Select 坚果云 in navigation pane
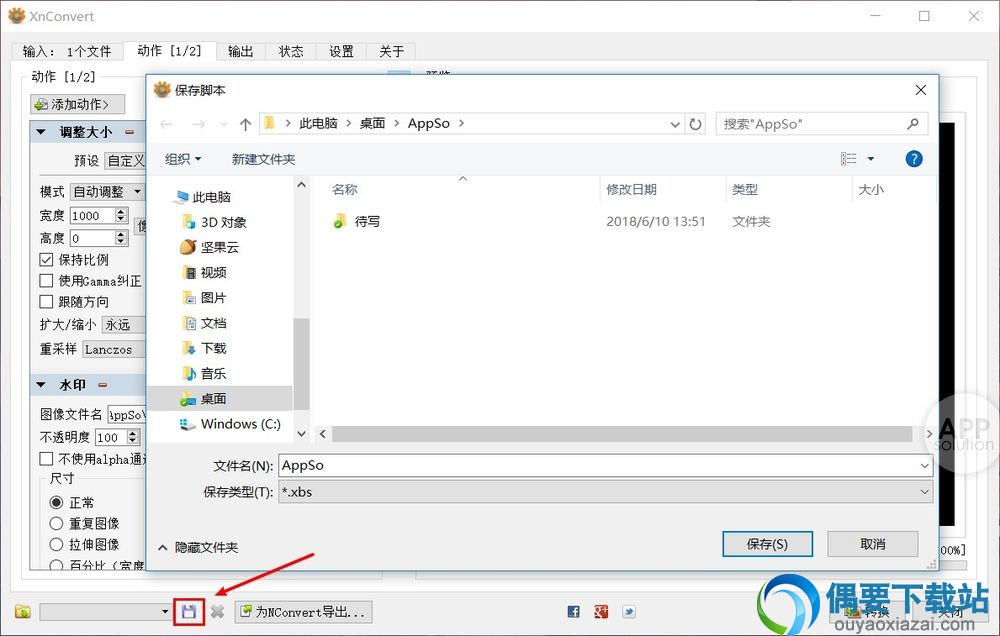The height and width of the screenshot is (636, 1000). click(x=209, y=247)
